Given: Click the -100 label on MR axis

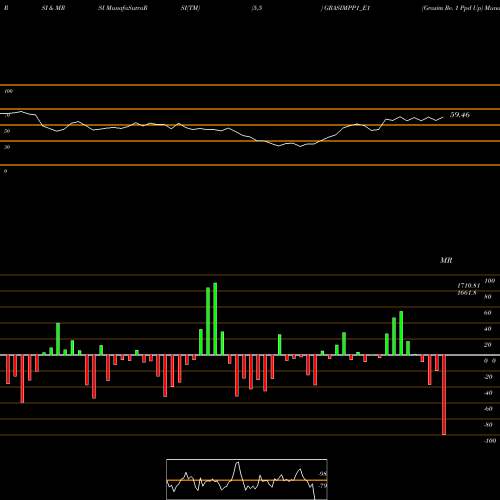Looking at the screenshot, I should pyautogui.click(x=490, y=441).
